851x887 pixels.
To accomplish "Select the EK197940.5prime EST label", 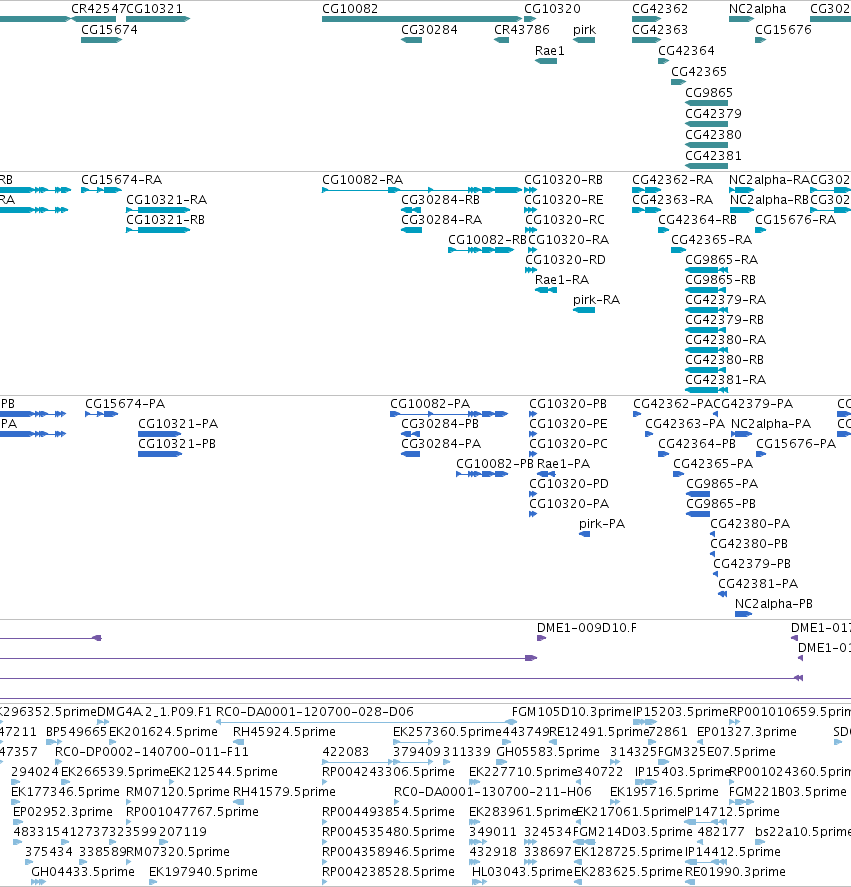I will pos(203,872).
